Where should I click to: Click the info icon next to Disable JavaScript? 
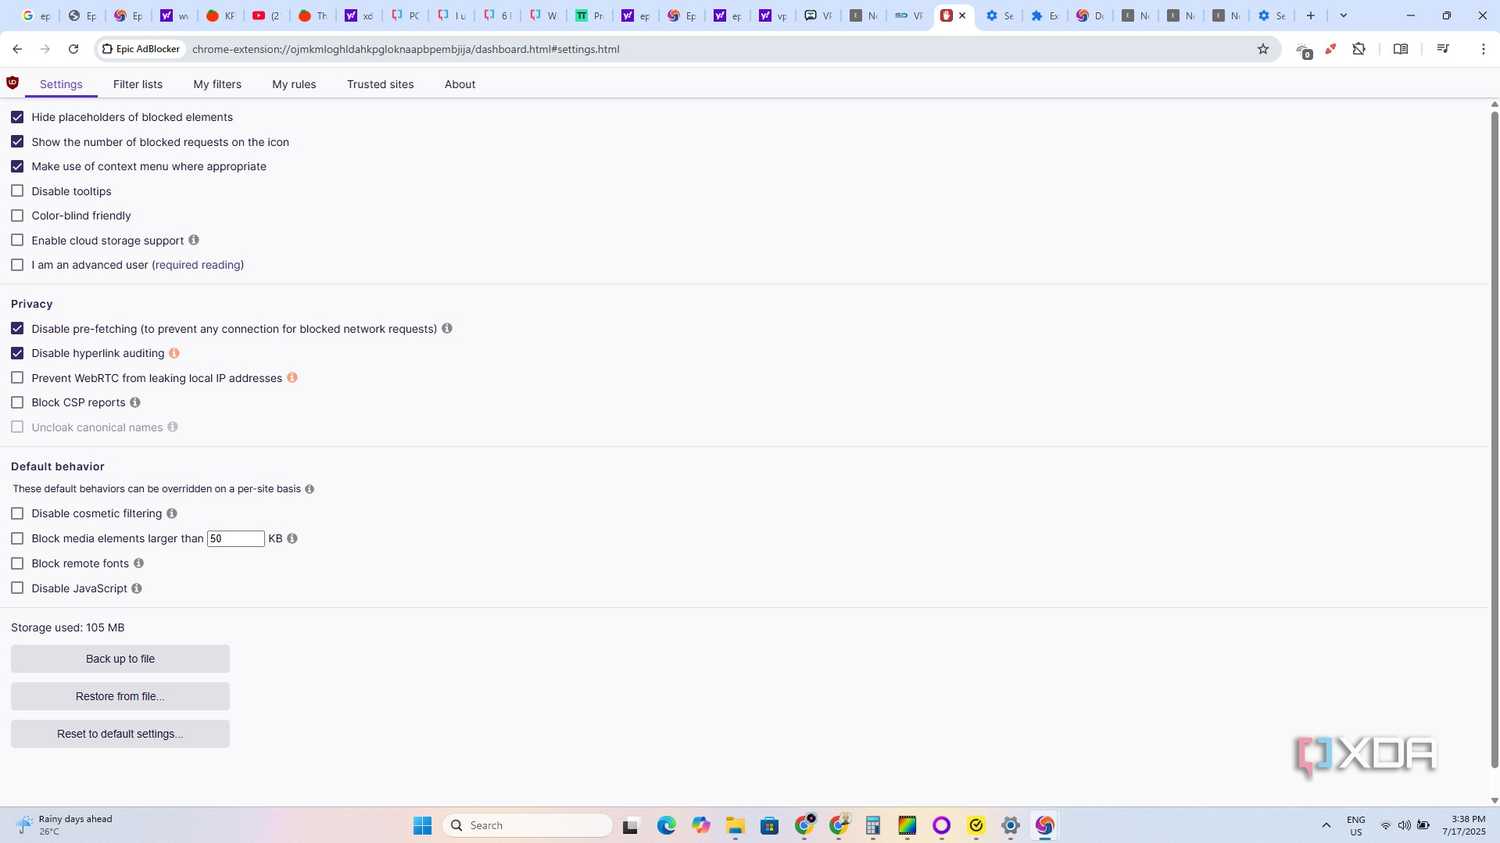pos(137,588)
